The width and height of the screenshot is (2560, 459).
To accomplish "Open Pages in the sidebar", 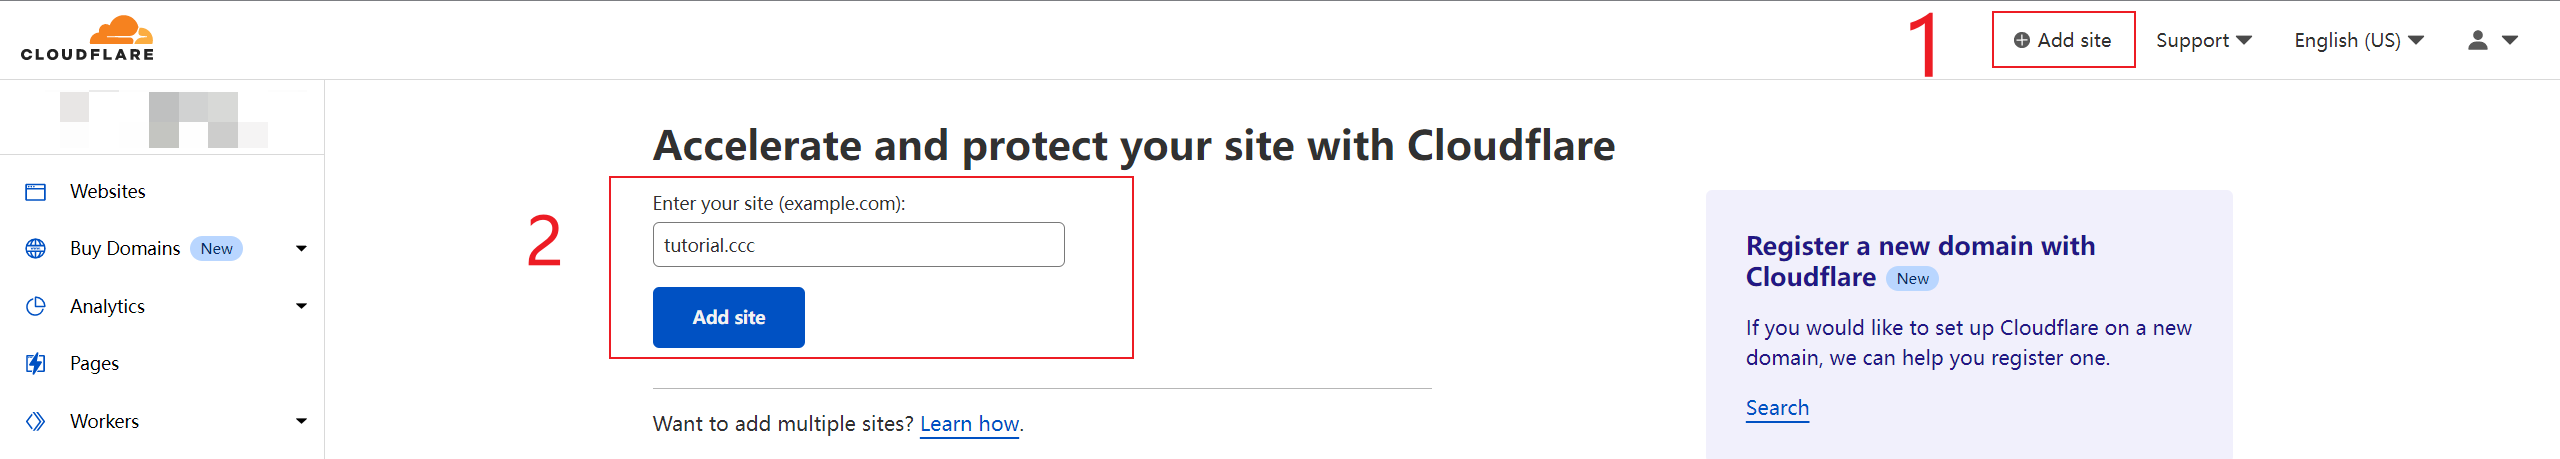I will point(94,364).
